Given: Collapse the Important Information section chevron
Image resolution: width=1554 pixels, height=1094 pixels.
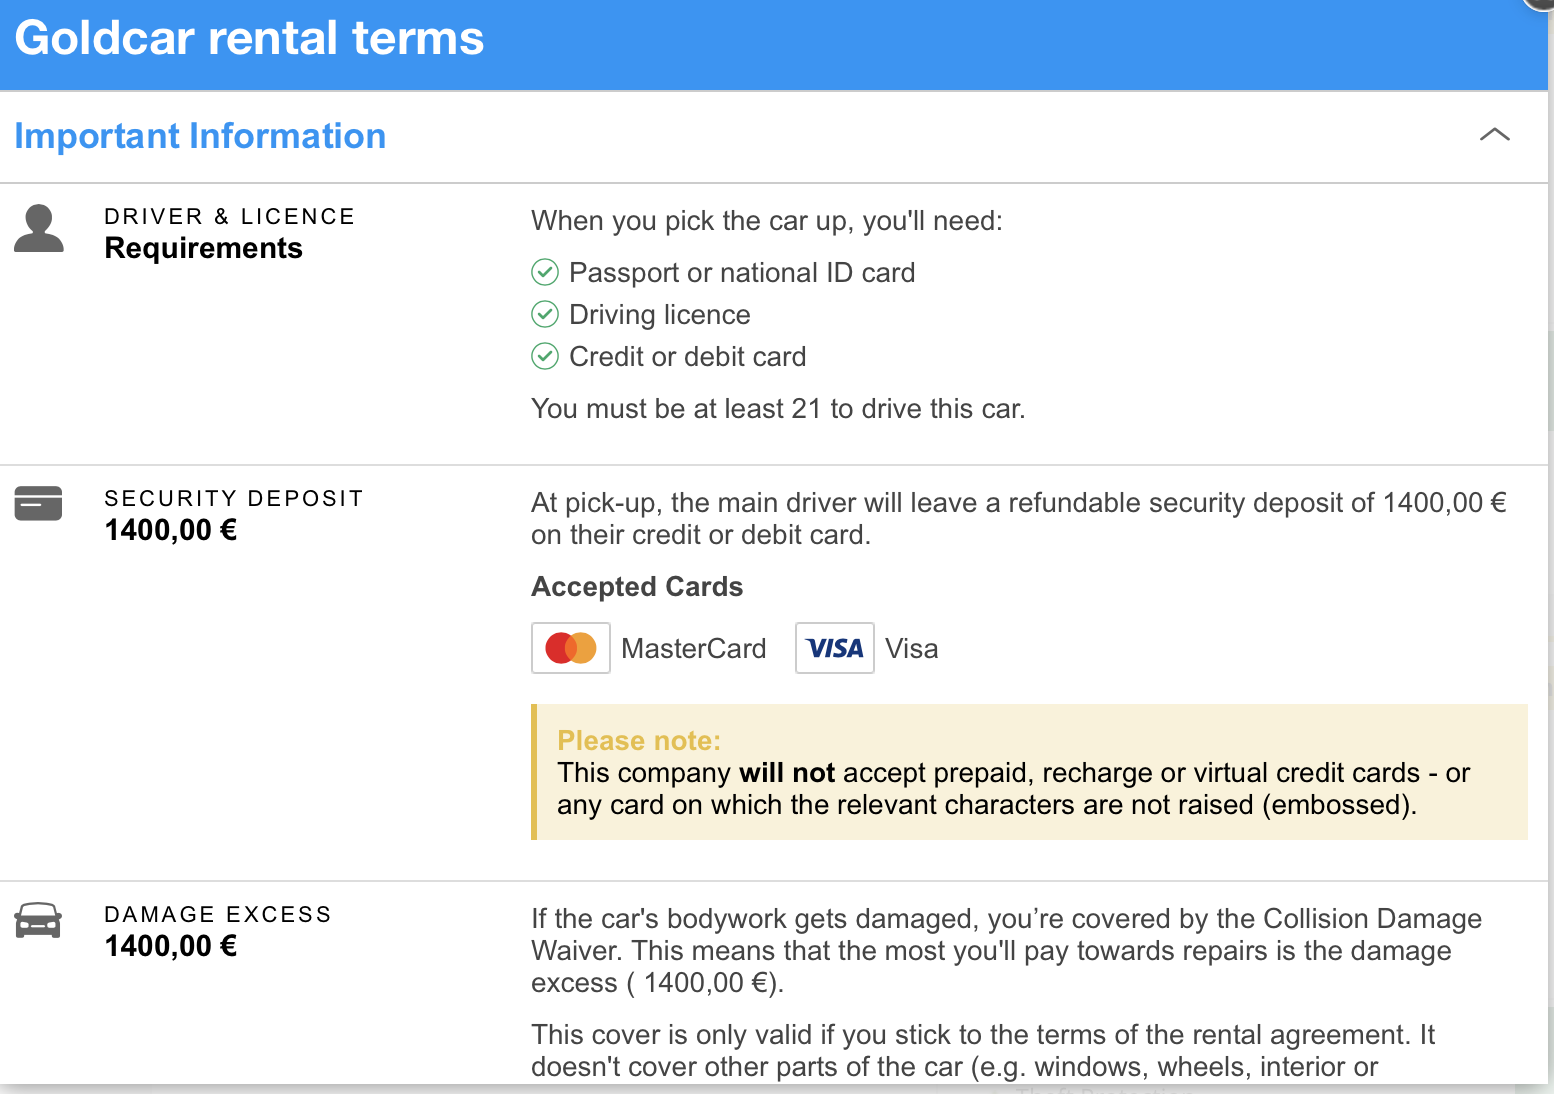Looking at the screenshot, I should [1494, 135].
